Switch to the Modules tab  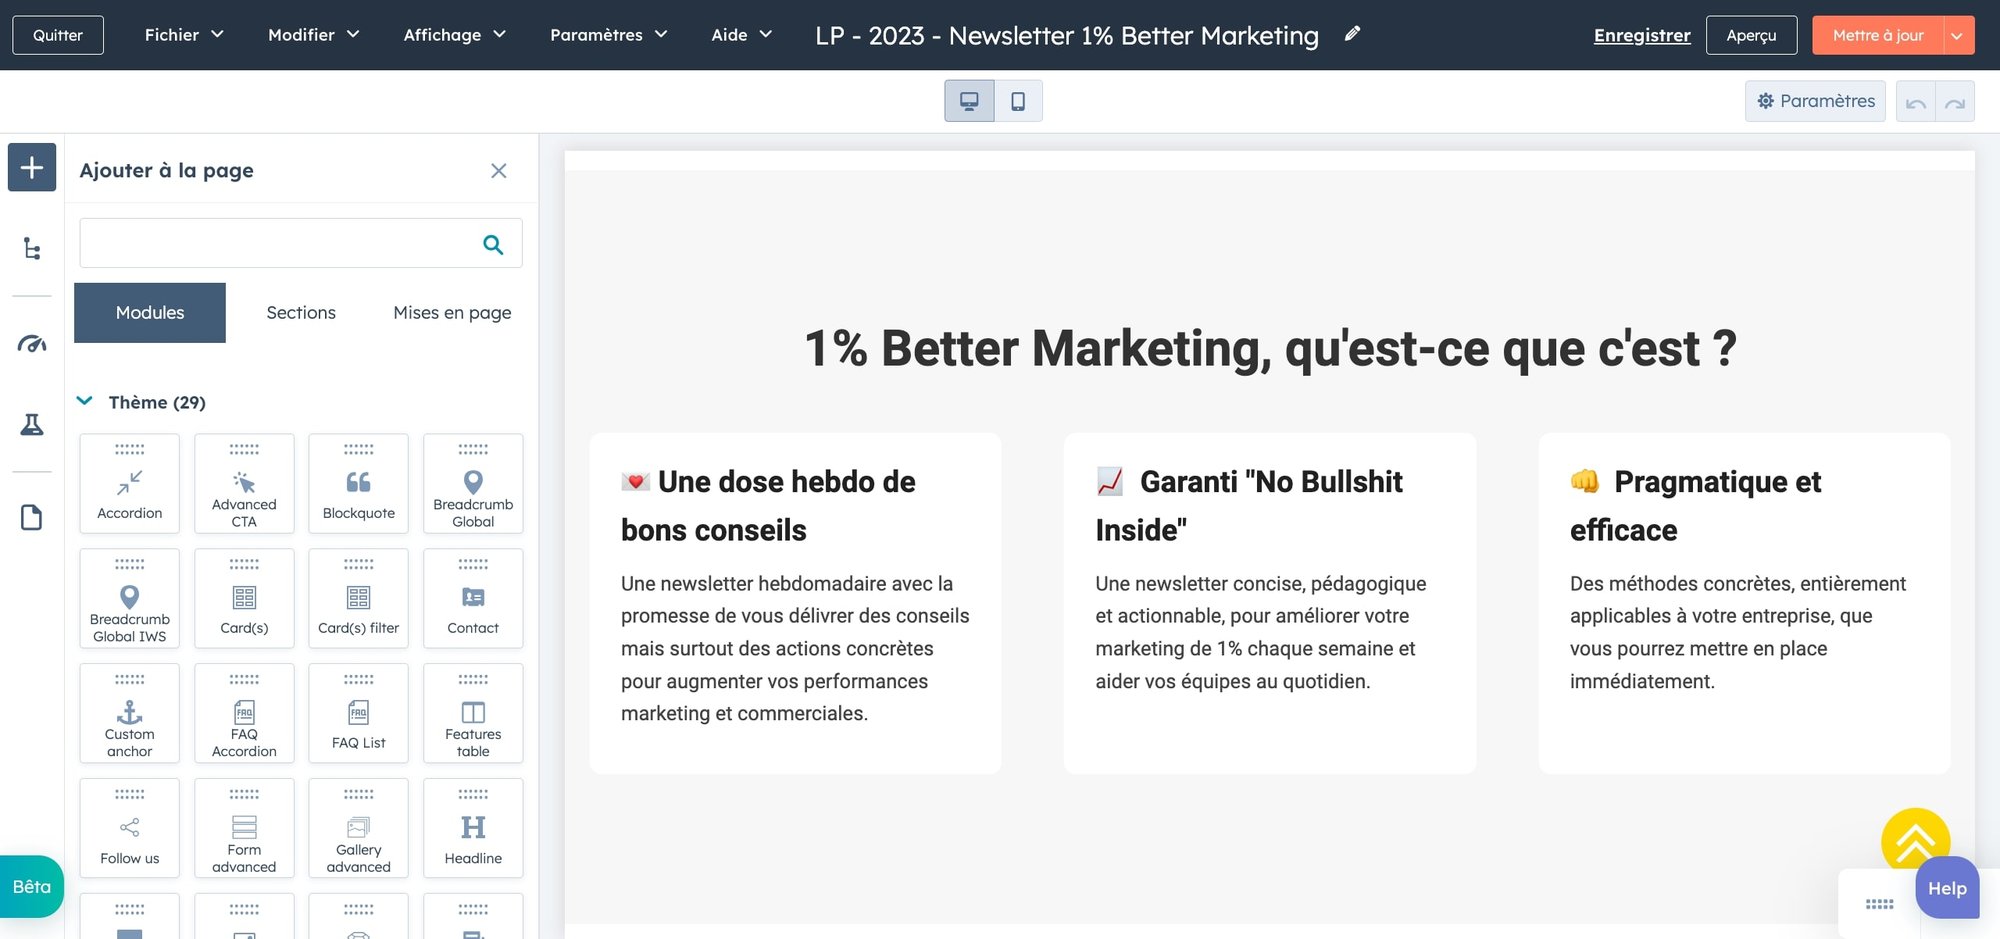point(150,313)
